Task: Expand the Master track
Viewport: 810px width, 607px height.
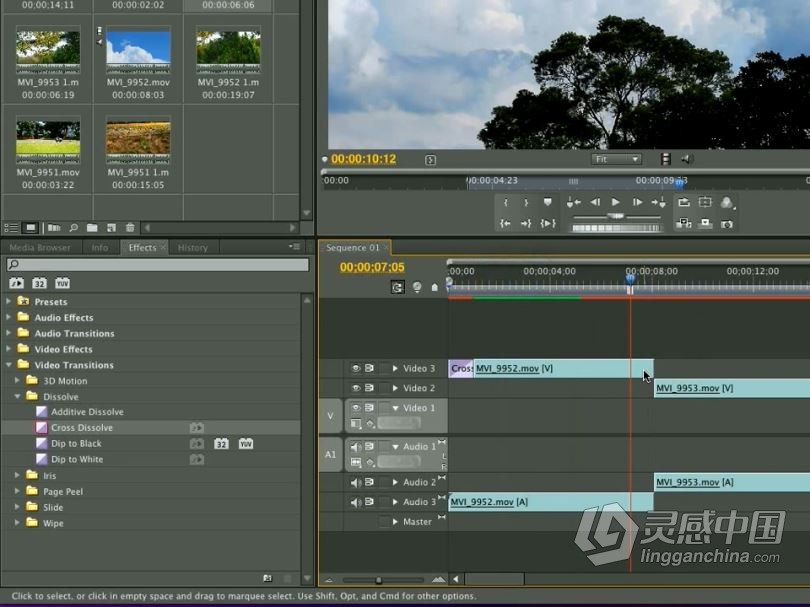Action: pos(395,522)
